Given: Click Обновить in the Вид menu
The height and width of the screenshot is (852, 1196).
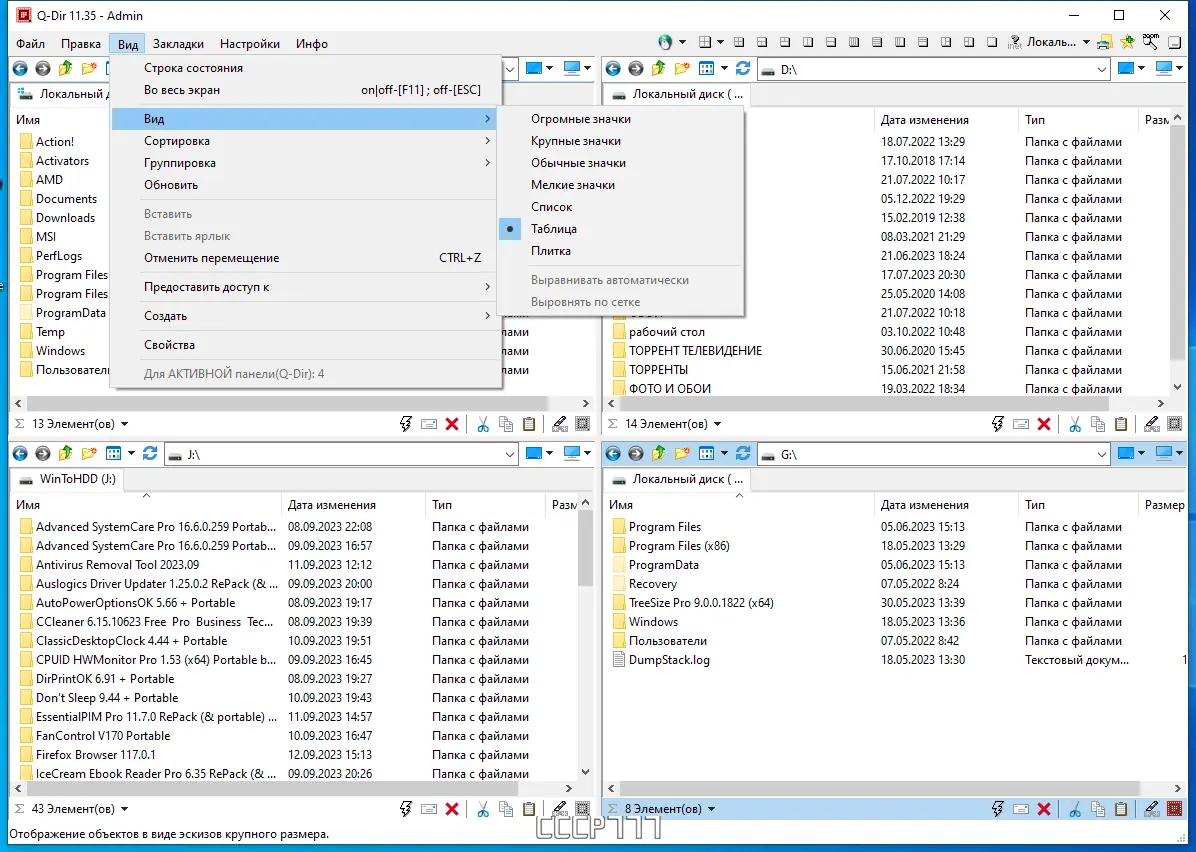Looking at the screenshot, I should point(305,185).
